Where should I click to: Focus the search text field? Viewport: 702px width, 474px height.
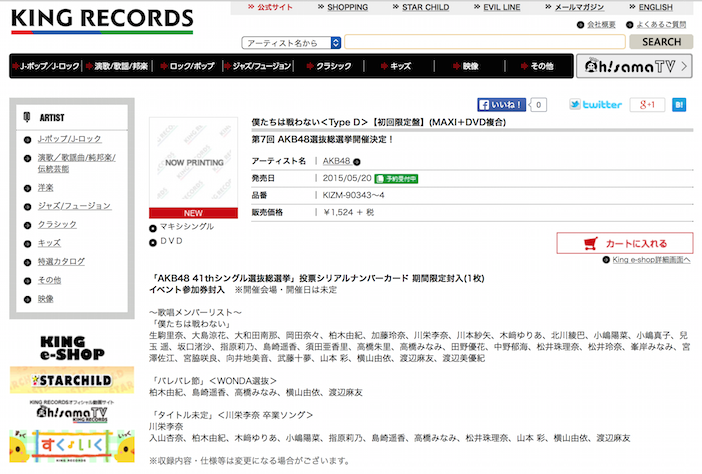pos(485,42)
